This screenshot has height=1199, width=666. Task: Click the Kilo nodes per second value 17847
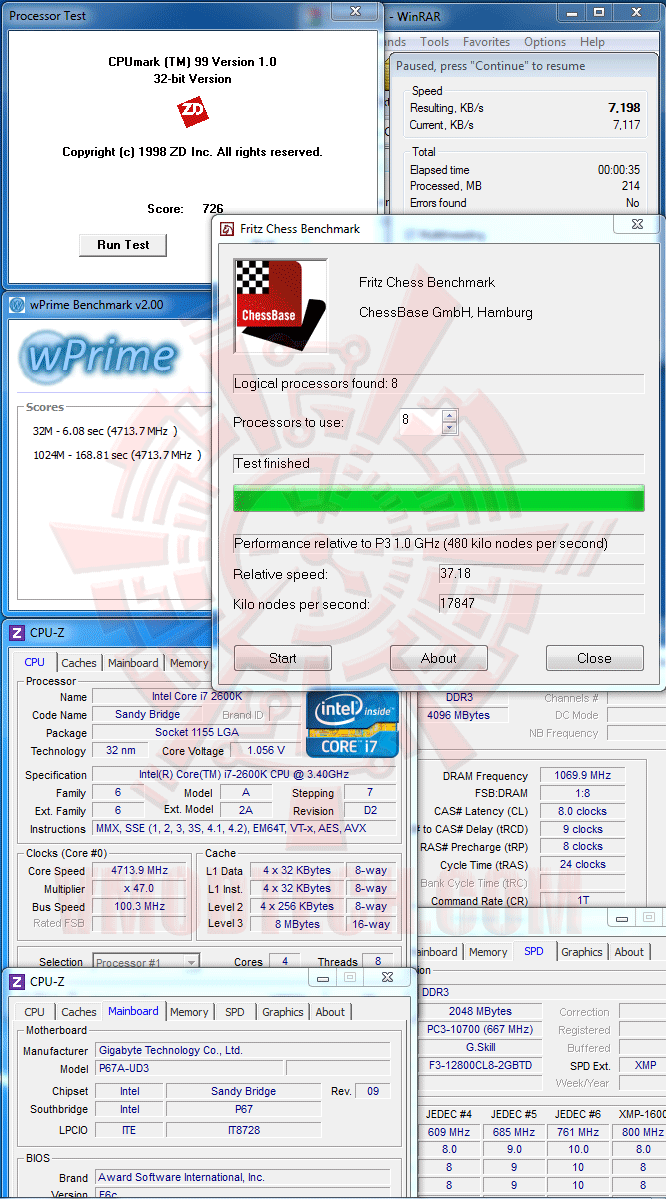[541, 603]
